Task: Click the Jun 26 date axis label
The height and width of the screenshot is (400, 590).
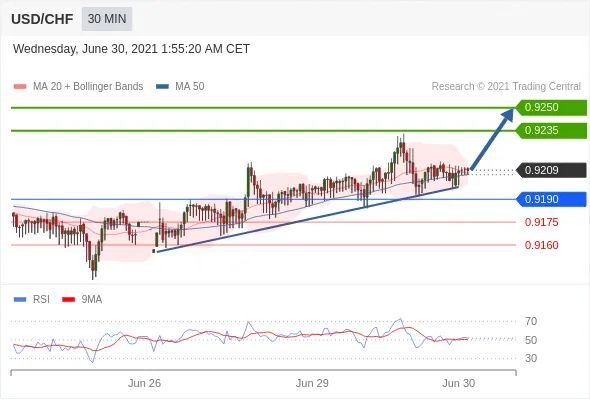Action: tap(144, 383)
